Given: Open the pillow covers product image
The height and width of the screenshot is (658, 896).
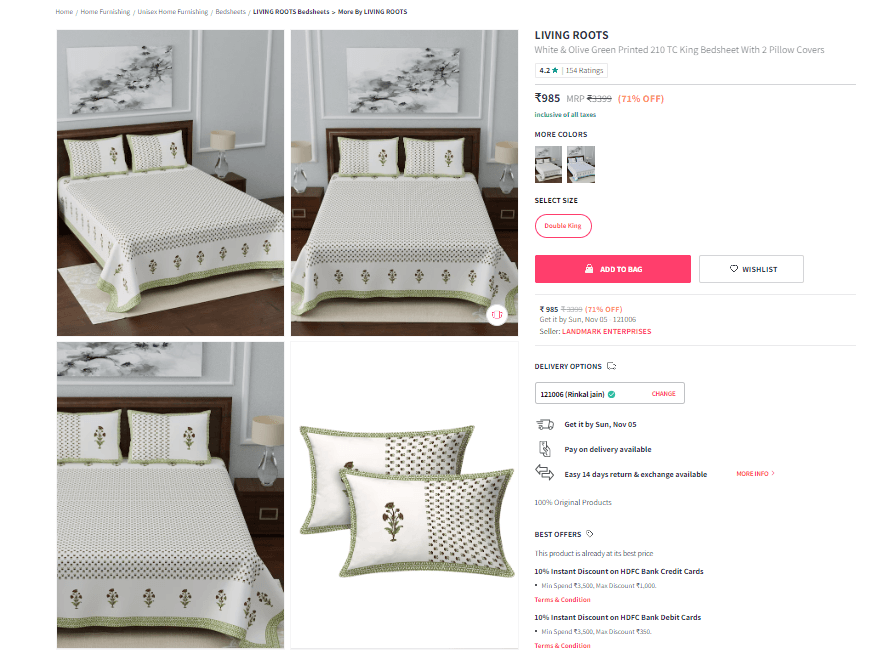Looking at the screenshot, I should 405,495.
